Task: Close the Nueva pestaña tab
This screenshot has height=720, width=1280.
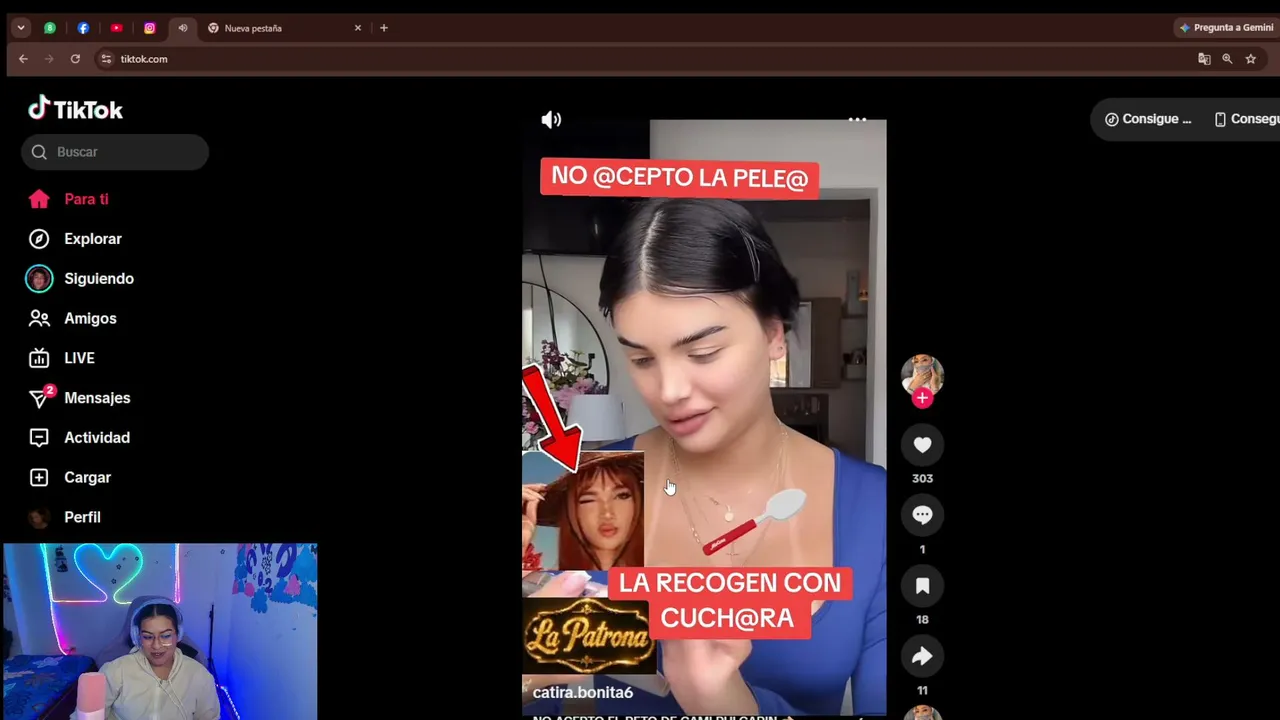Action: pyautogui.click(x=358, y=28)
